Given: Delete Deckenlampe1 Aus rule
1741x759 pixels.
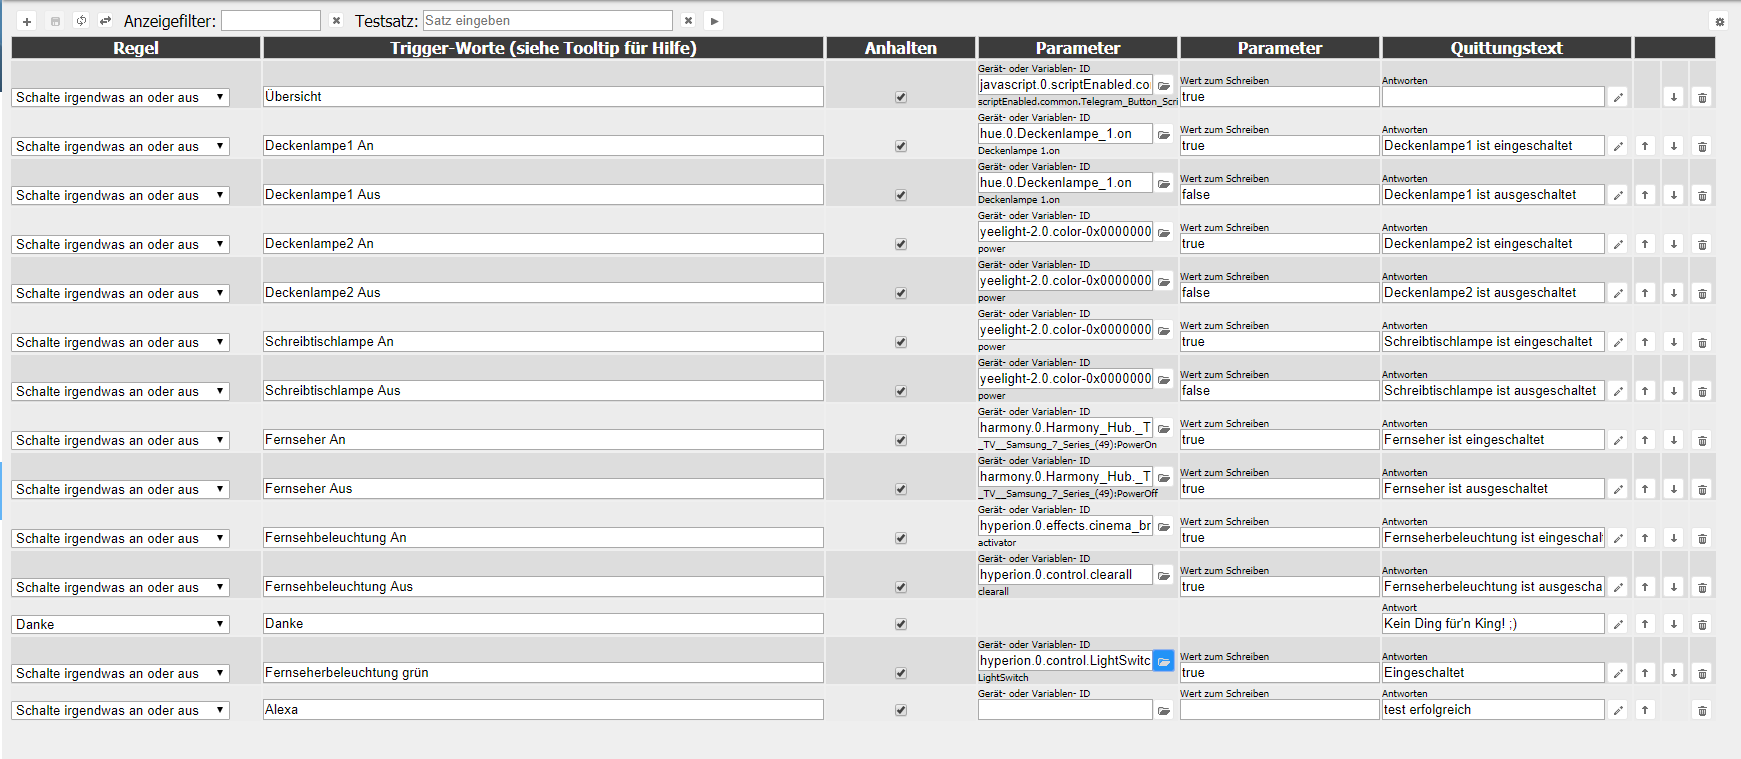Looking at the screenshot, I should (x=1702, y=195).
